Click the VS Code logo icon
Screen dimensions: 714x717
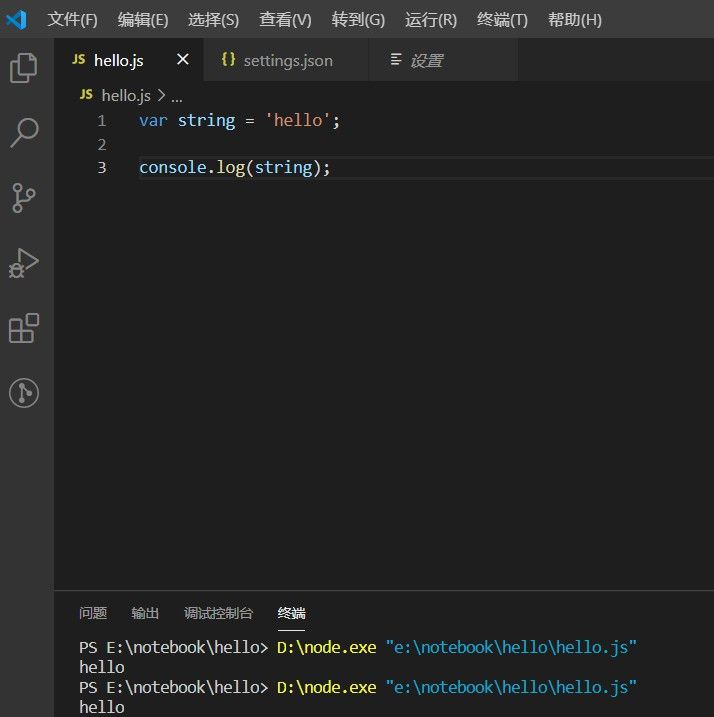[x=17, y=20]
